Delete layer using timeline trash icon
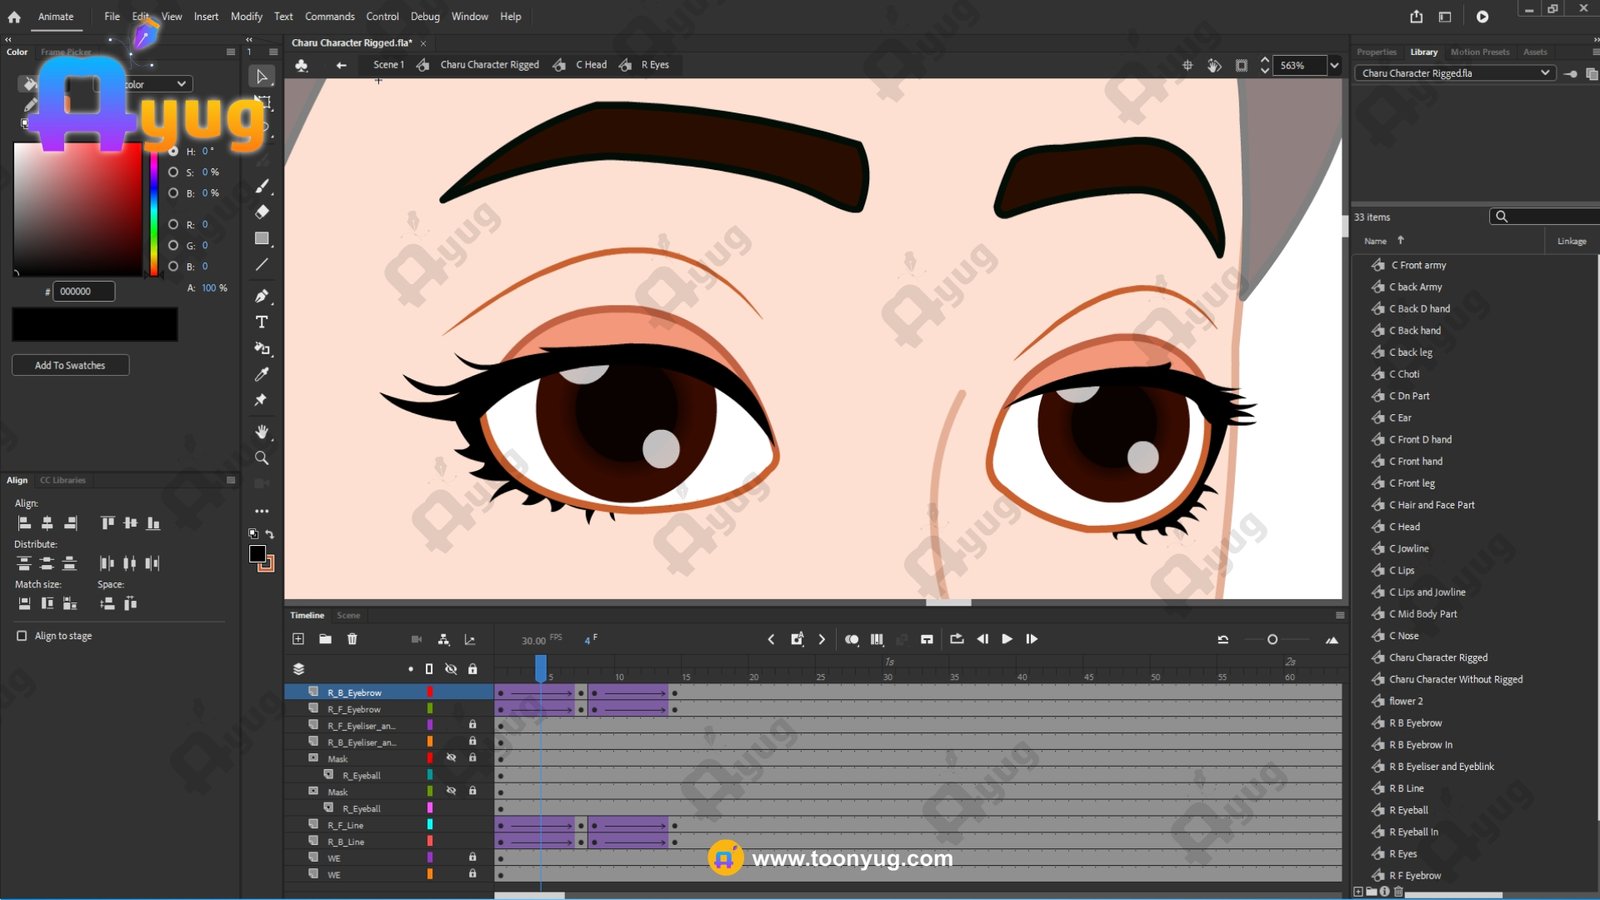Viewport: 1600px width, 900px height. point(352,639)
